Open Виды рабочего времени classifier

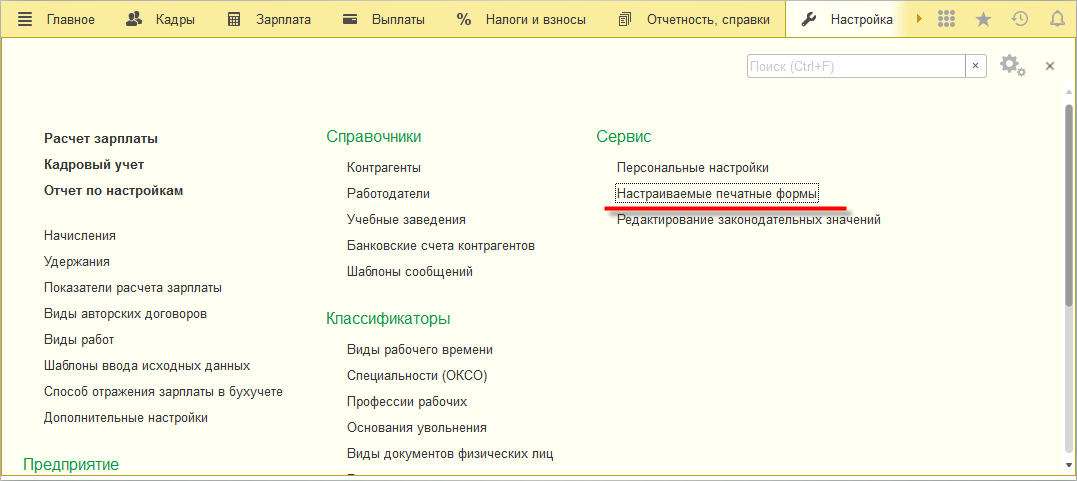tap(420, 350)
